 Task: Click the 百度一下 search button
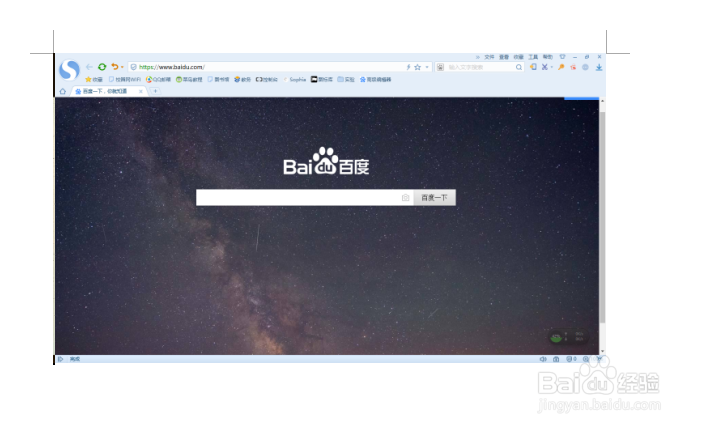(435, 198)
